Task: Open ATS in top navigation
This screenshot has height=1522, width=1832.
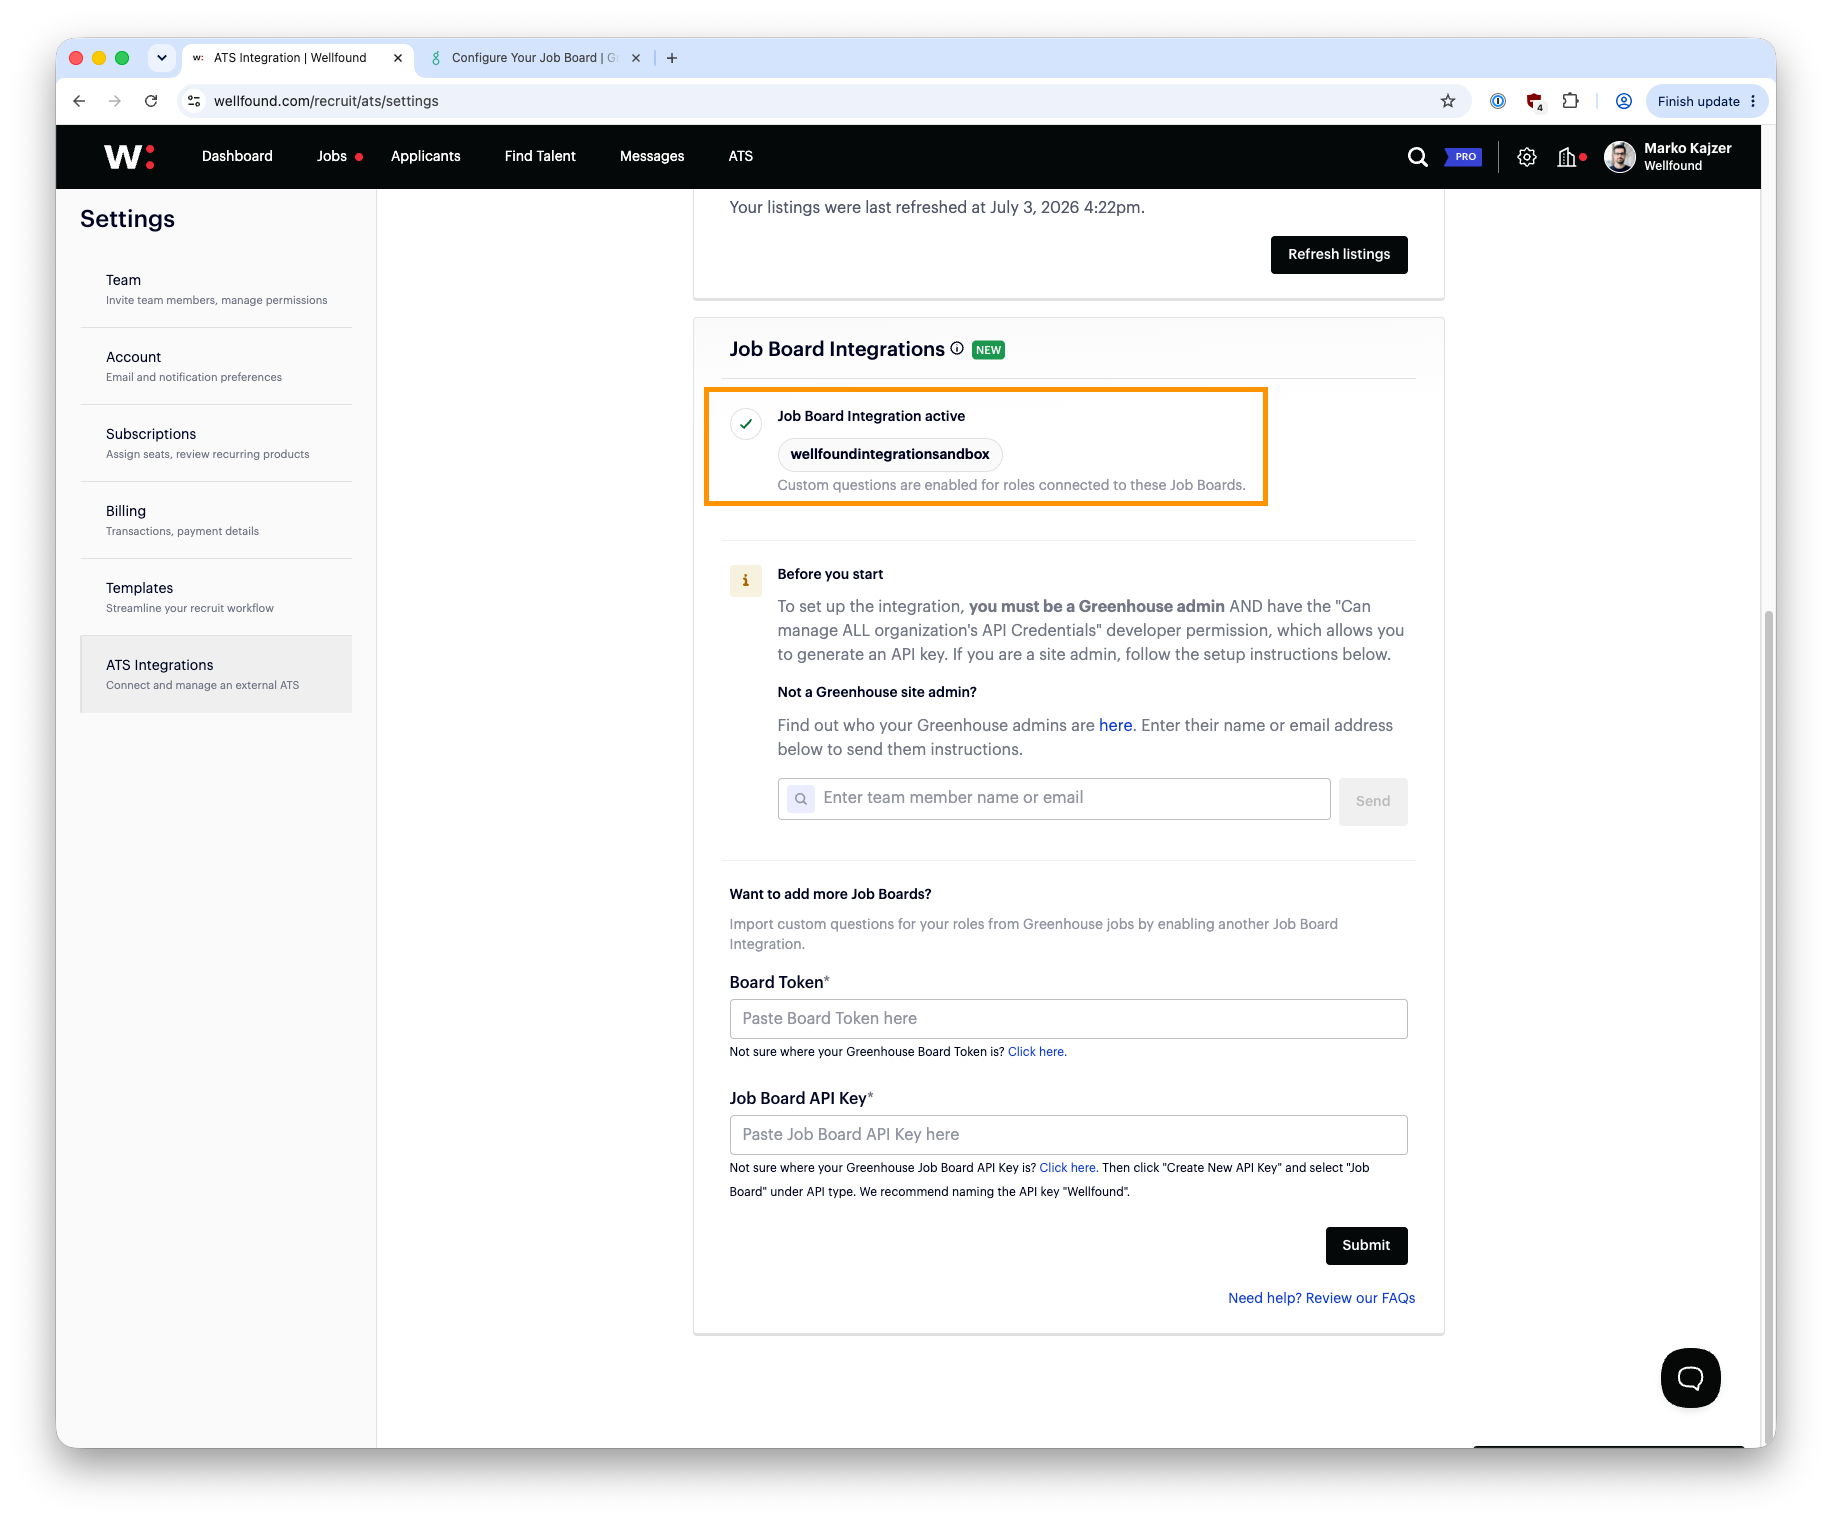Action: [741, 156]
